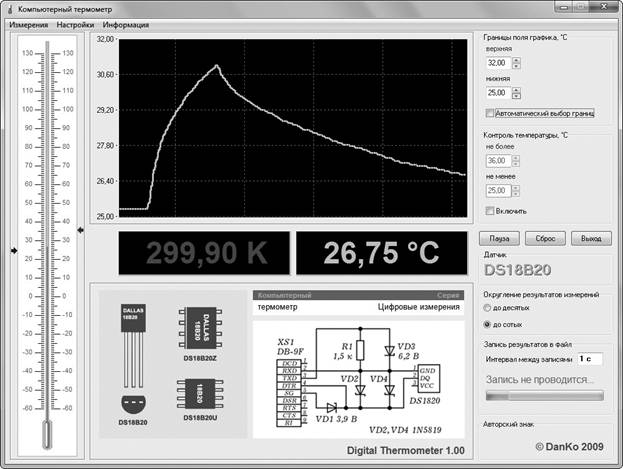Increase the нижняя graph bound value
This screenshot has height=469, width=623.
[516, 90]
